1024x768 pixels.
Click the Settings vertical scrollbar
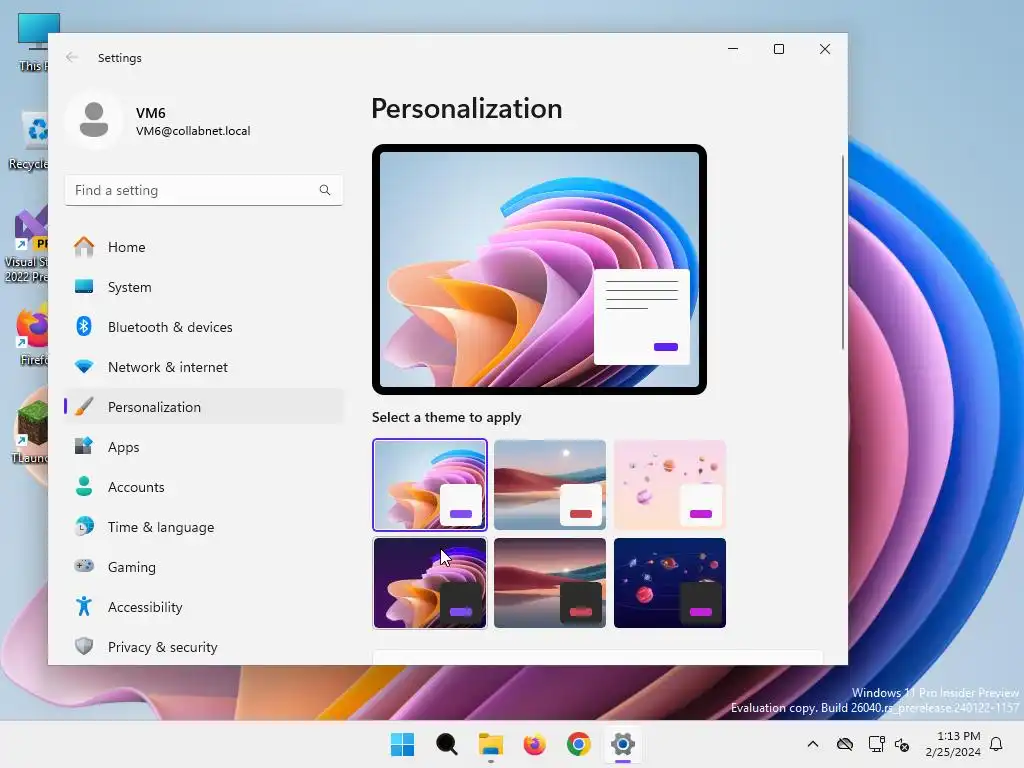point(842,252)
